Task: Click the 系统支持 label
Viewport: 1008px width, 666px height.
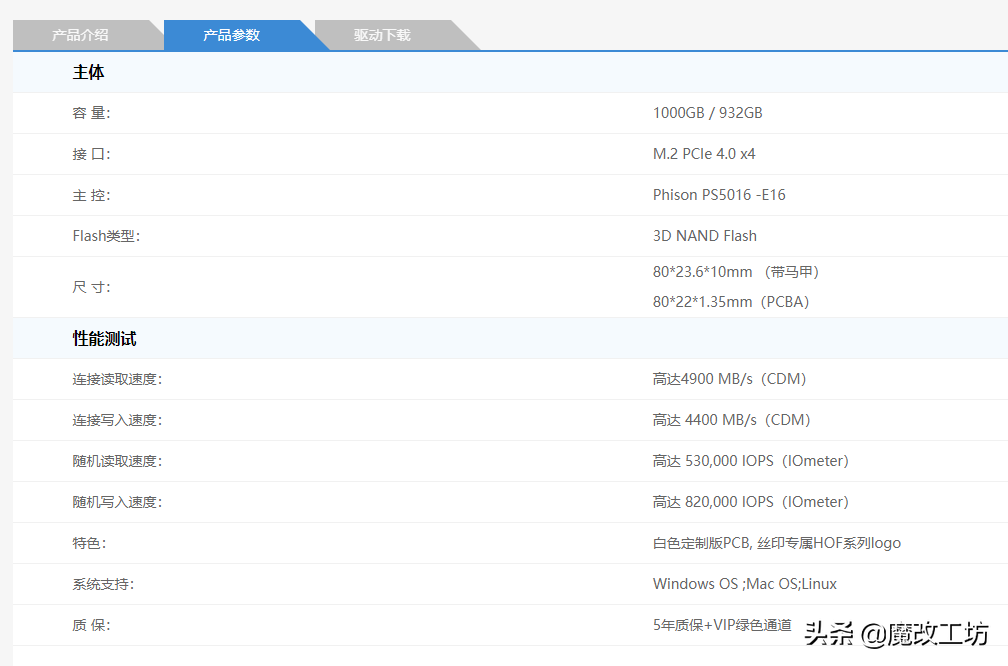Action: pos(103,585)
